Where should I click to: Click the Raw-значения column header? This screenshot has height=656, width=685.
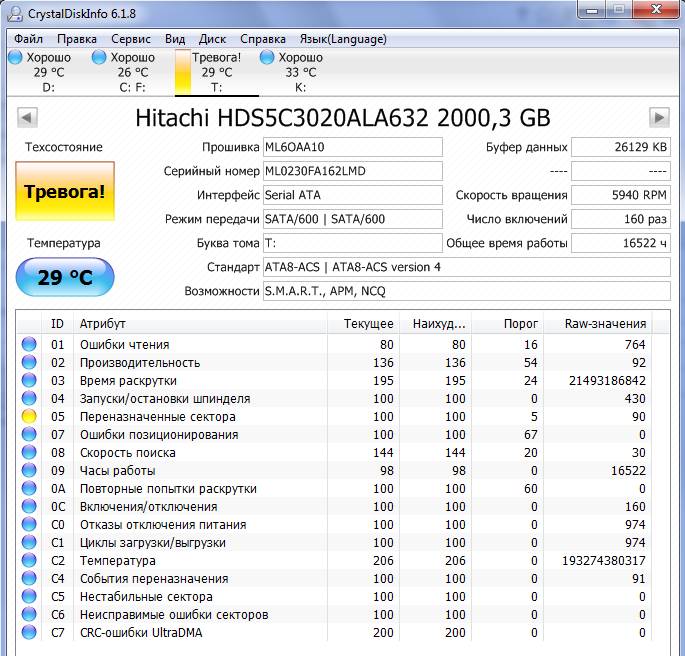[597, 324]
